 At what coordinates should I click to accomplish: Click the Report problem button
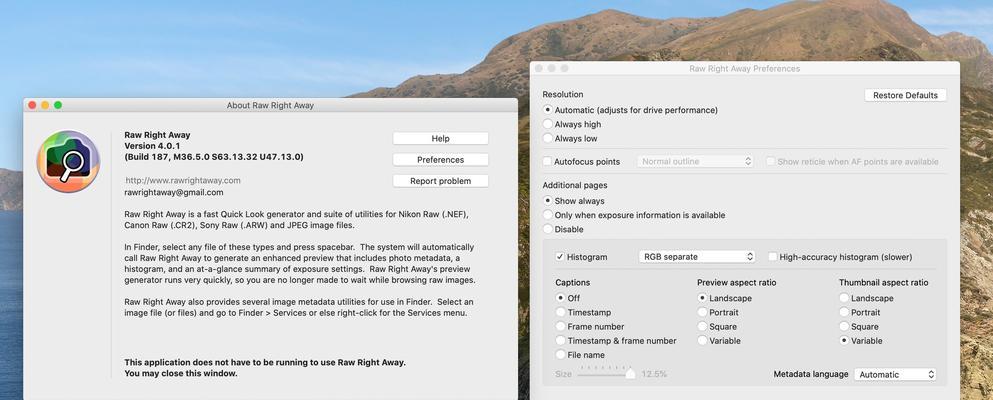pos(440,181)
